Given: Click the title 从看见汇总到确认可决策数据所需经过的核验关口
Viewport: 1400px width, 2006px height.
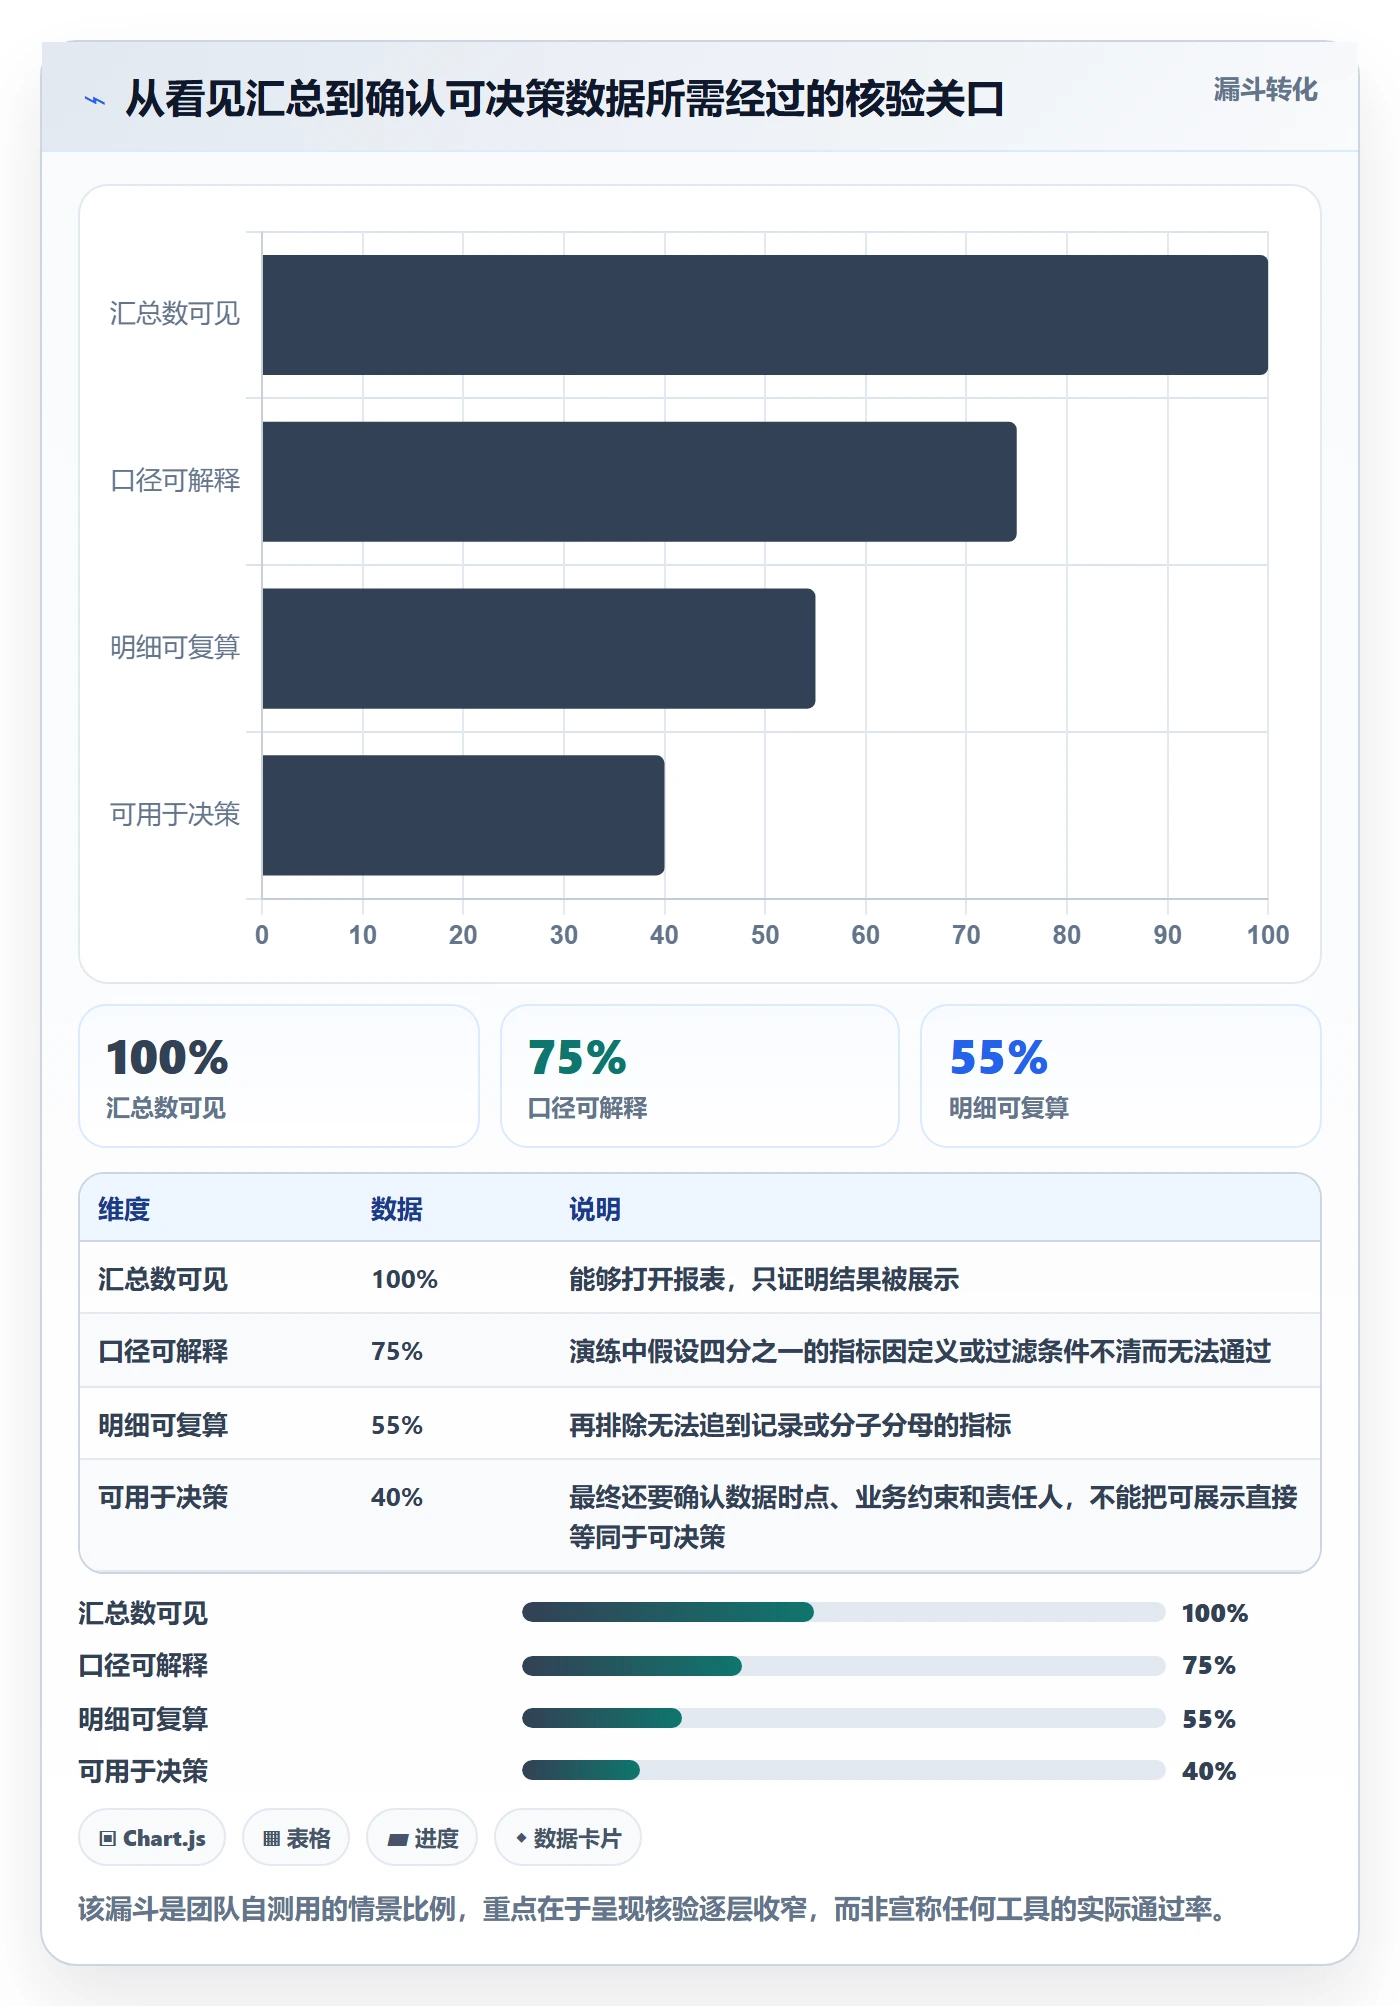Looking at the screenshot, I should point(565,99).
